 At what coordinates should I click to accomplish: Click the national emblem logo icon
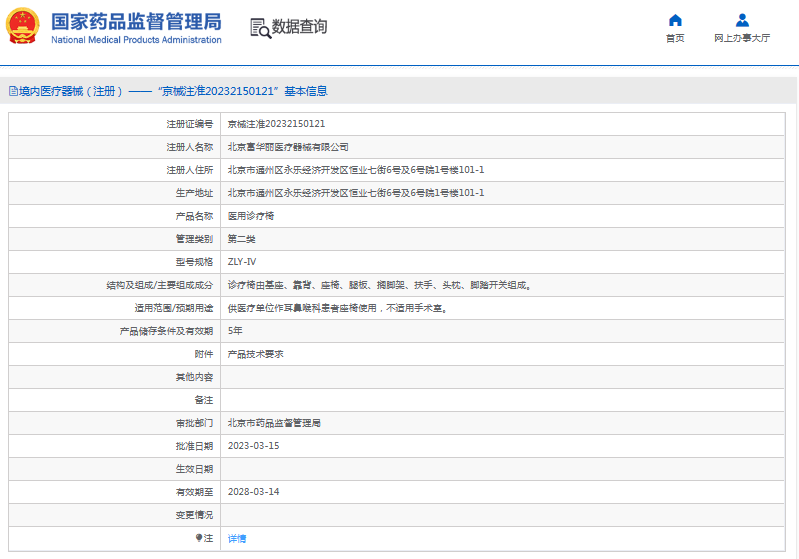pos(24,27)
